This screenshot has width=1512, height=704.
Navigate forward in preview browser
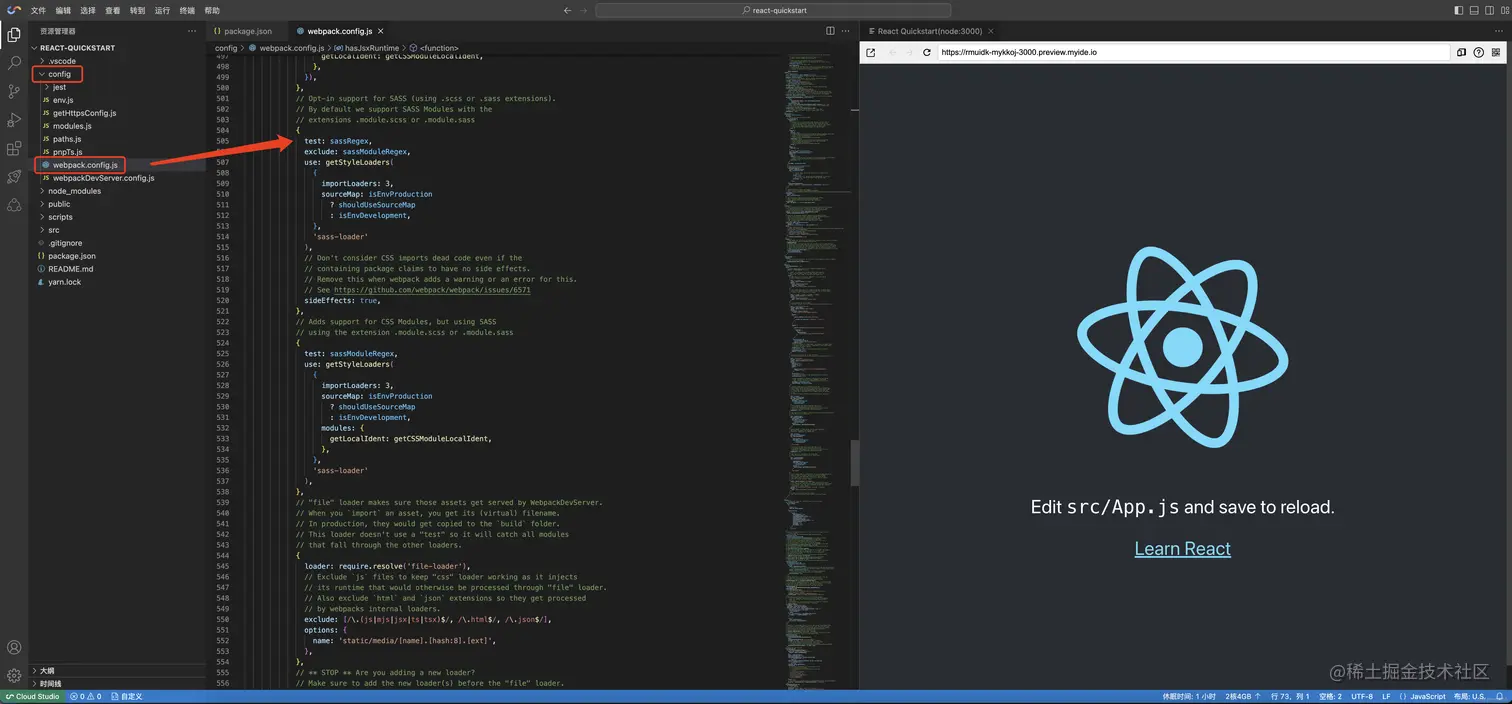[908, 52]
